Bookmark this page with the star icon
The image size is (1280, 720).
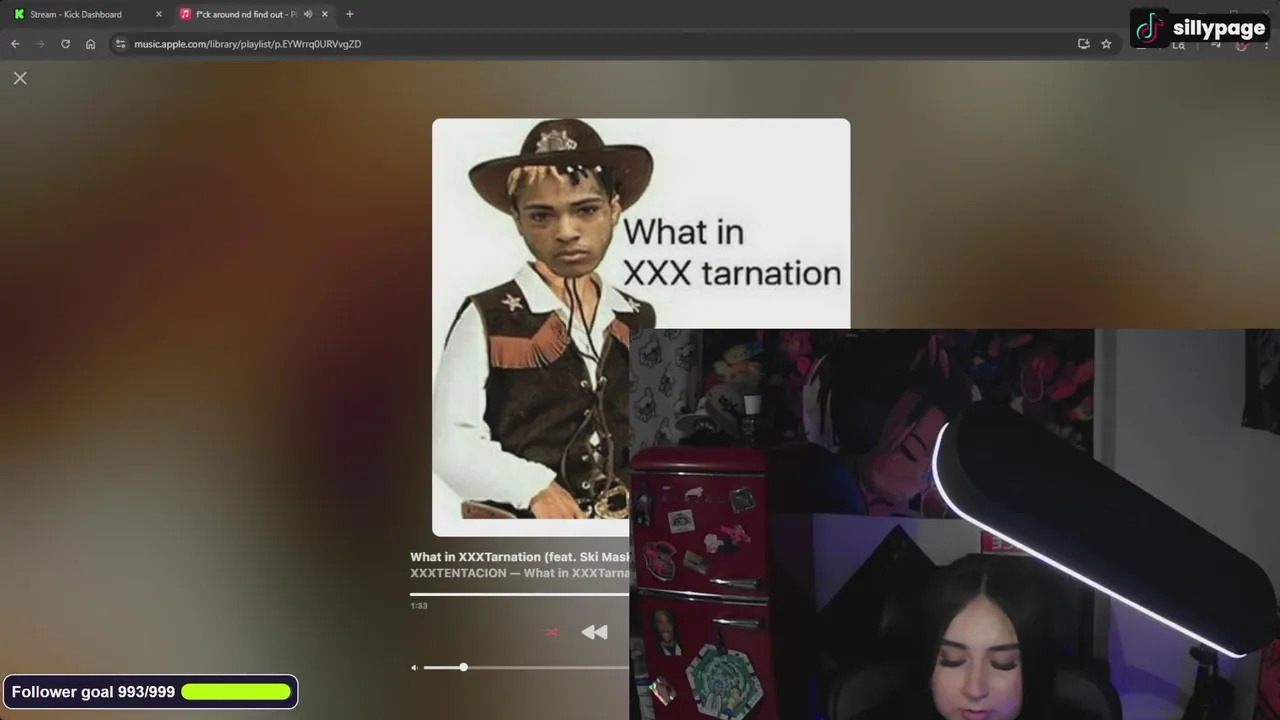1106,44
